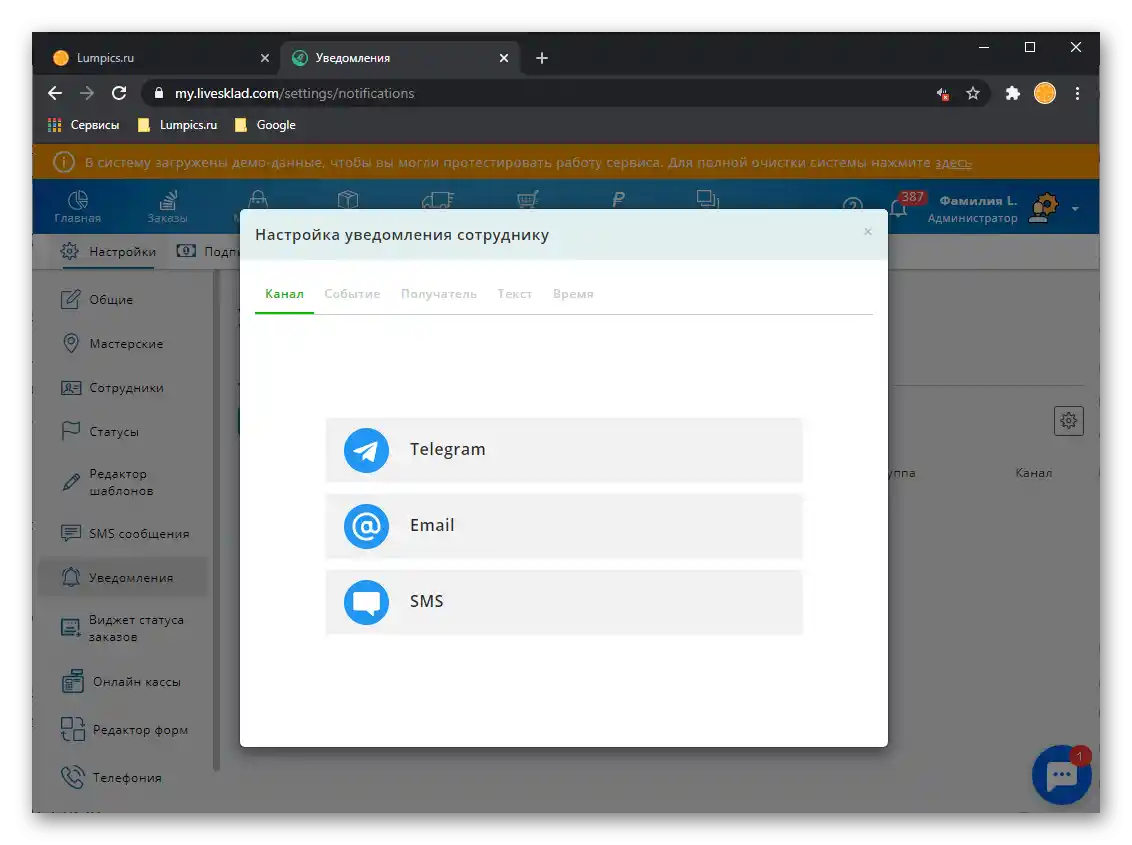Image resolution: width=1132 pixels, height=845 pixels.
Task: Click the browser address bar
Action: tap(400, 92)
